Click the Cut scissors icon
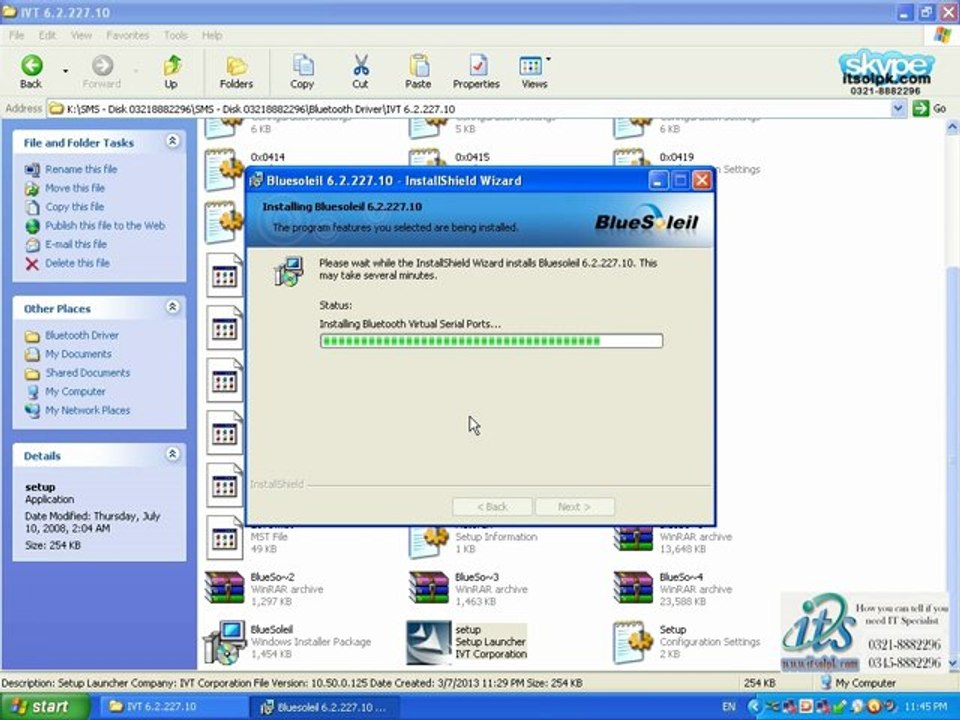This screenshot has width=960, height=720. coord(361,66)
